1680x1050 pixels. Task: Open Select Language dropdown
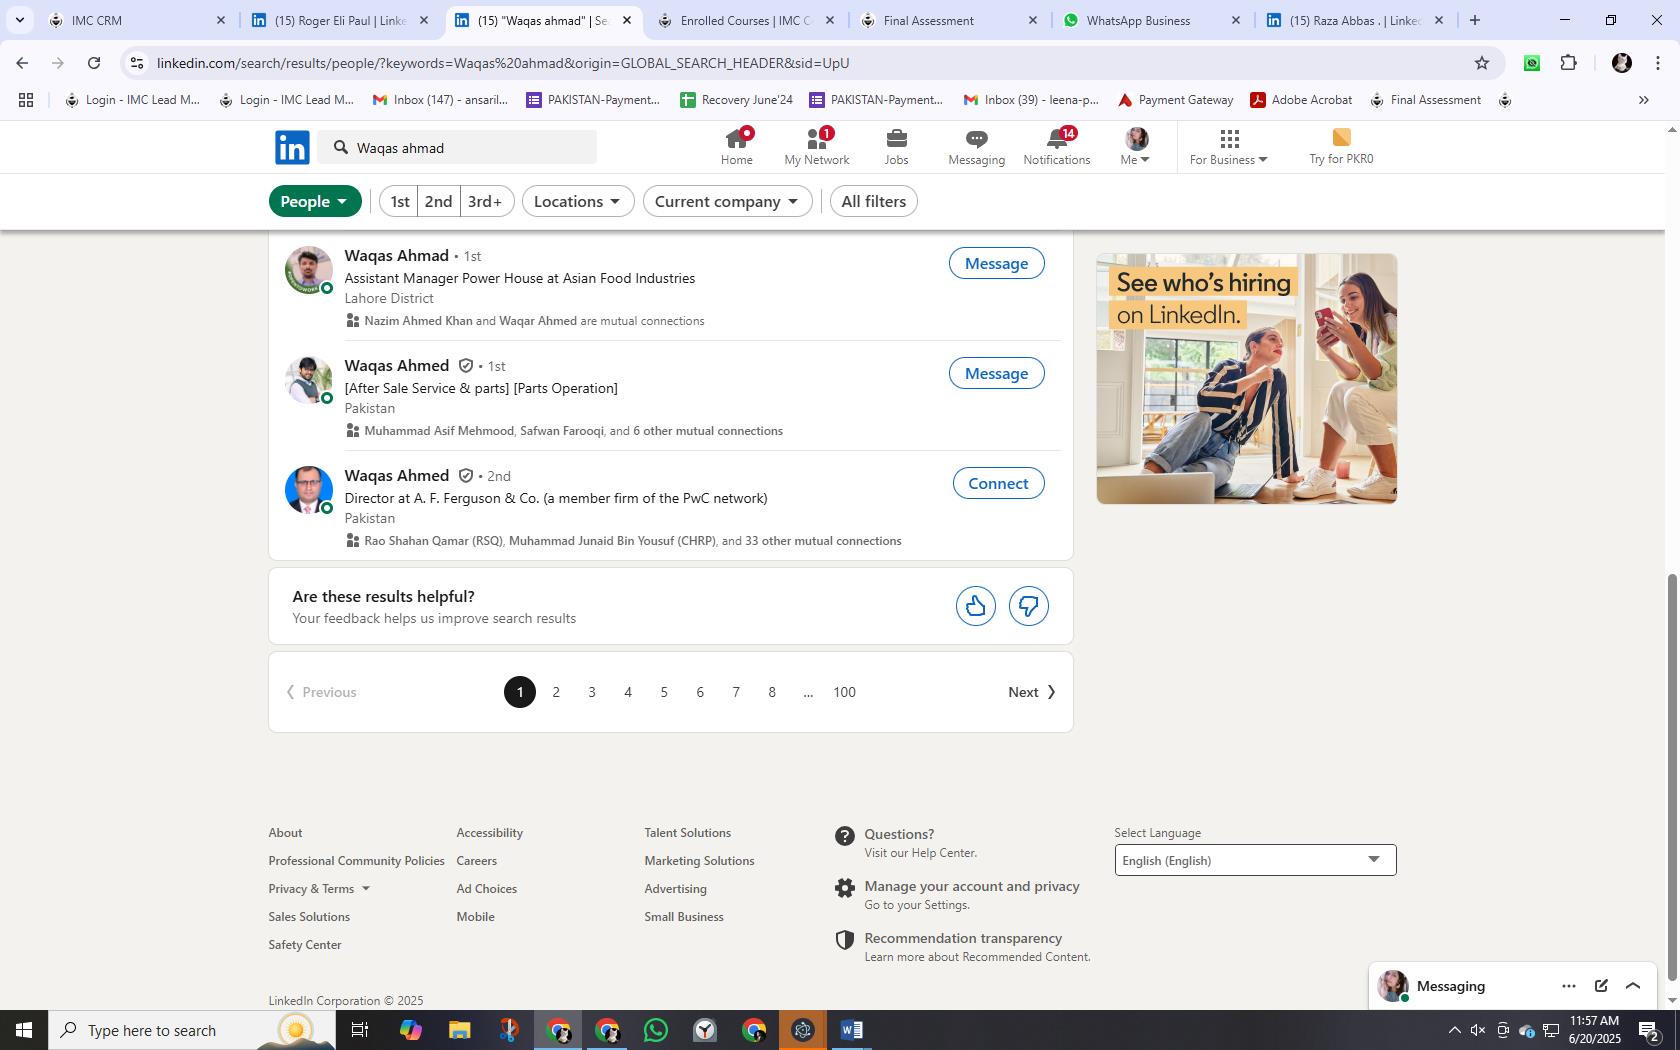[x=1255, y=860]
